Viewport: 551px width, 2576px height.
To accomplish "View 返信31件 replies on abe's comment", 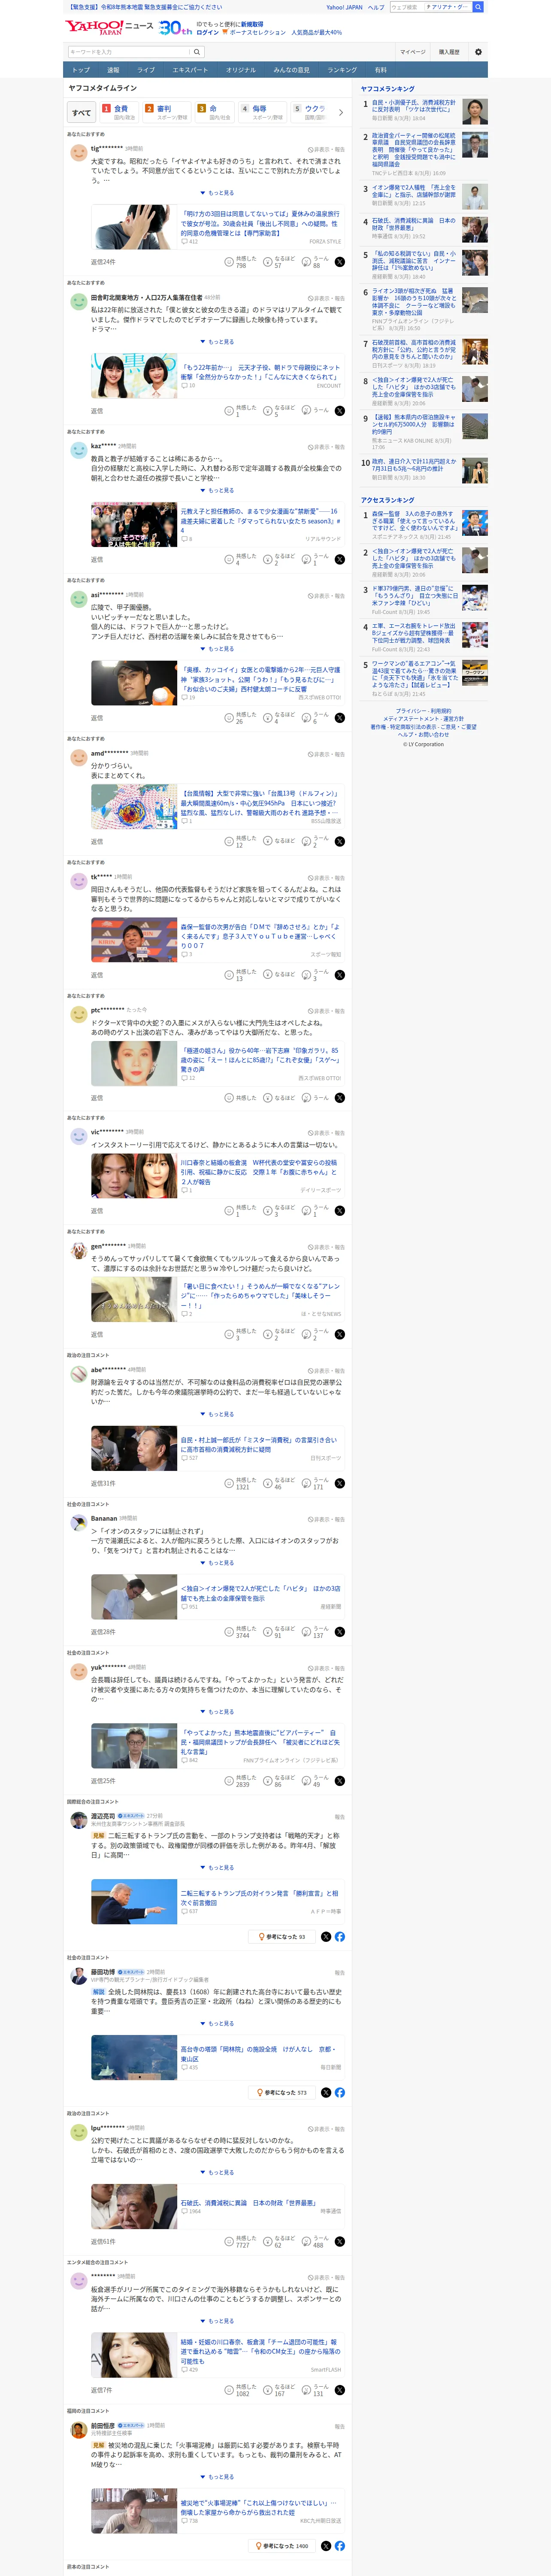I will click(x=103, y=1483).
